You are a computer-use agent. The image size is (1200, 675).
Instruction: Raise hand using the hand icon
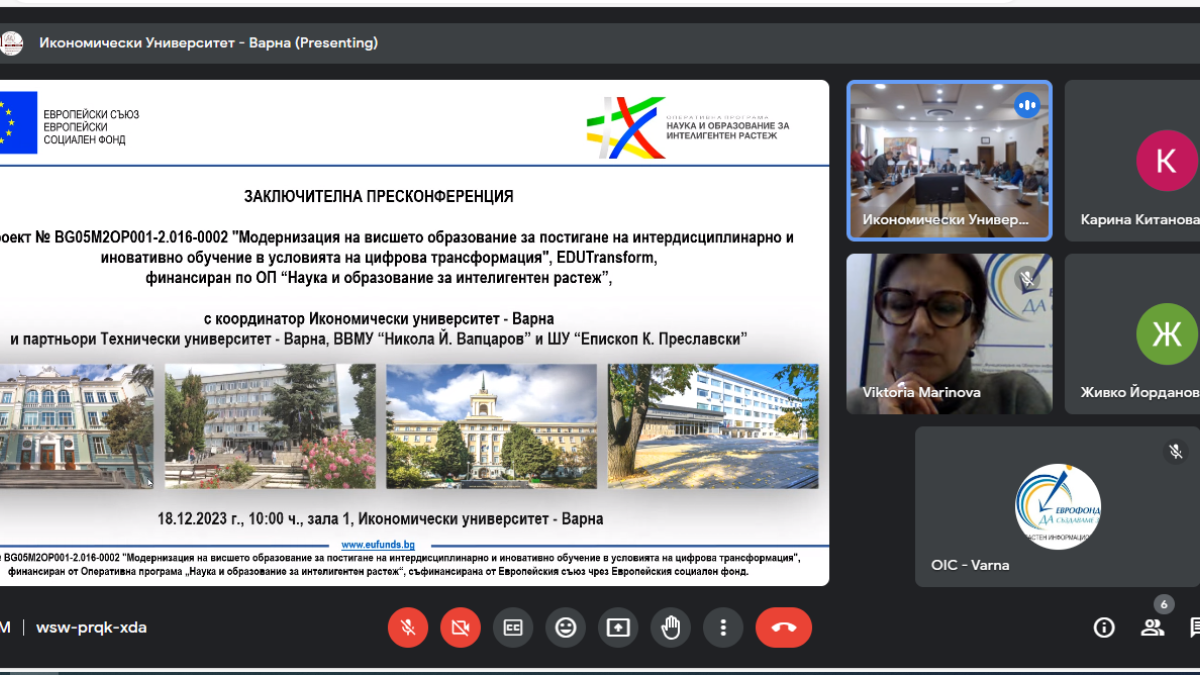coord(671,627)
